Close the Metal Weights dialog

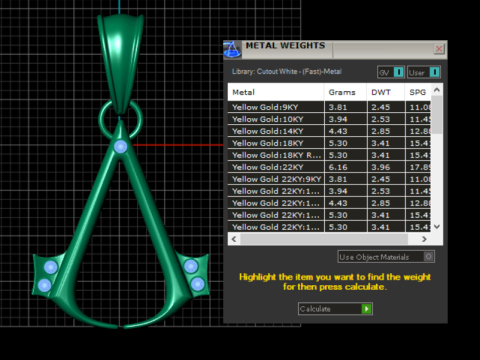(x=439, y=49)
